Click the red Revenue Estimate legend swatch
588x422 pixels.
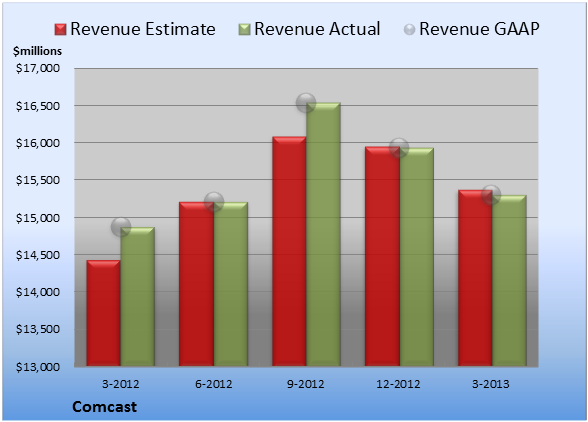click(60, 29)
